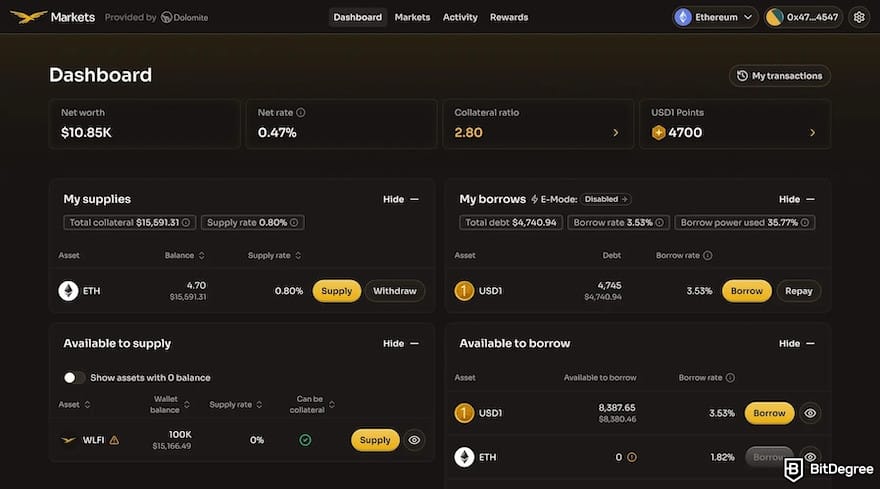Expand the USD1 Points card arrow
The width and height of the screenshot is (880, 489).
pos(812,132)
